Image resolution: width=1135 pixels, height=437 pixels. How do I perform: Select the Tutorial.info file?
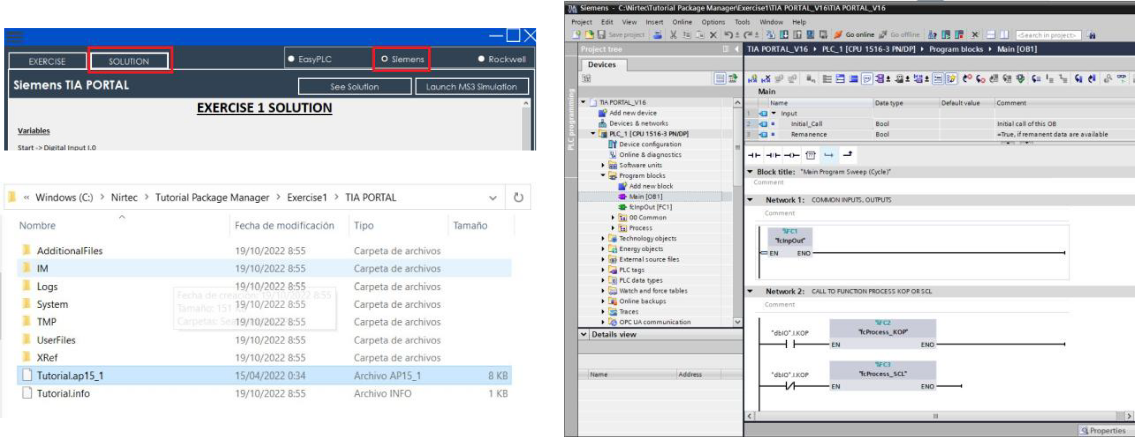click(x=264, y=394)
